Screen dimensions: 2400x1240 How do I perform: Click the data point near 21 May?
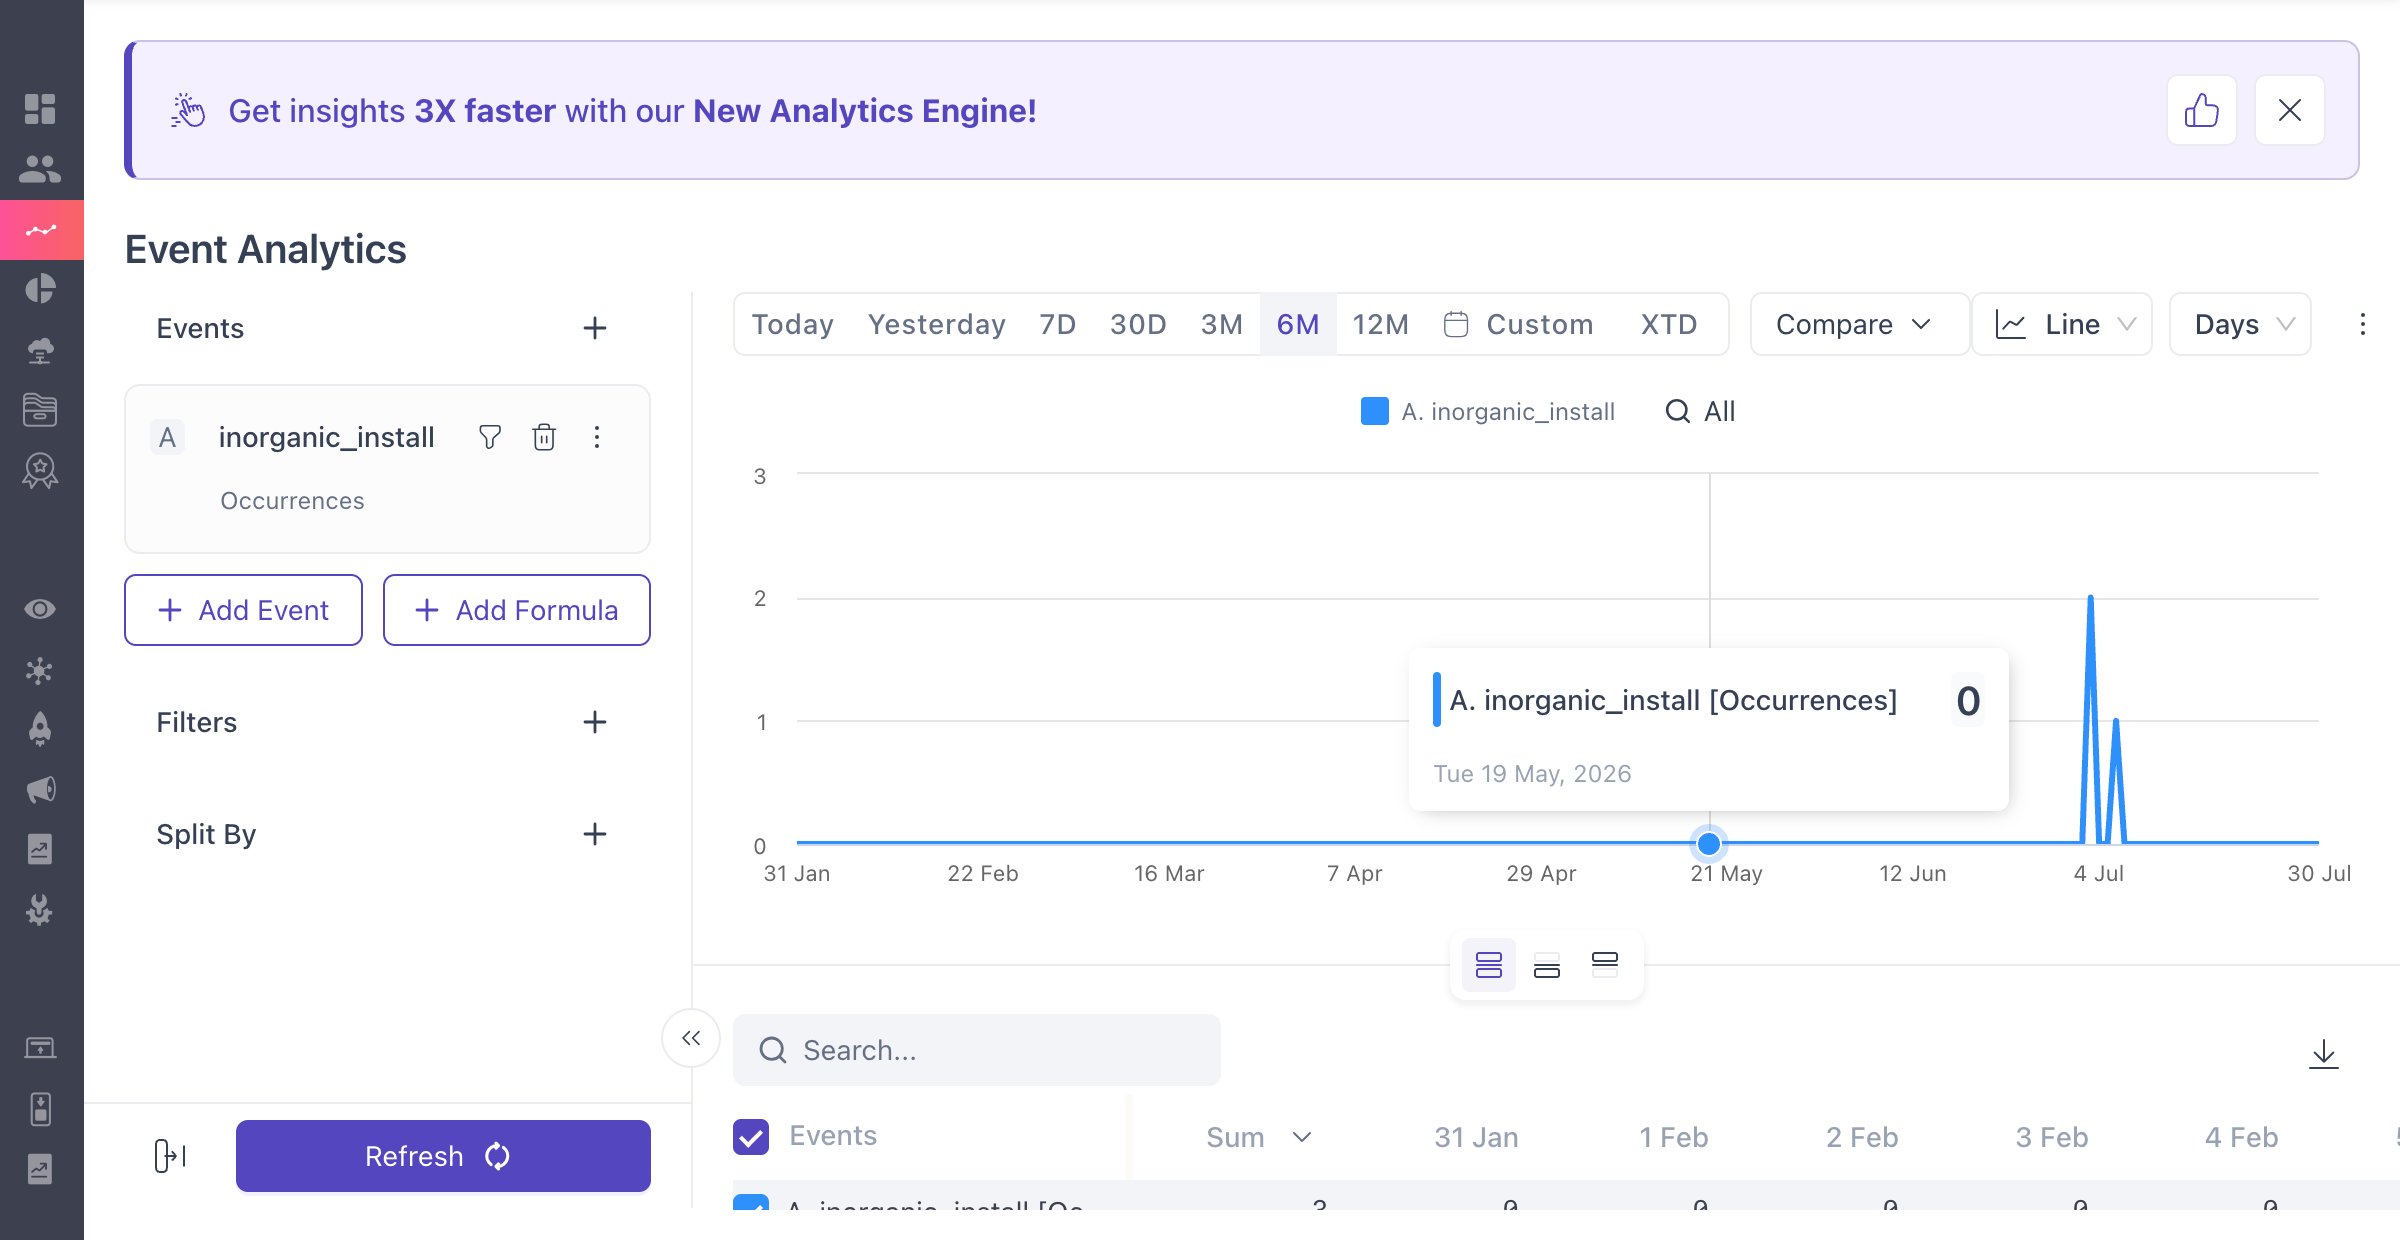click(x=1709, y=843)
